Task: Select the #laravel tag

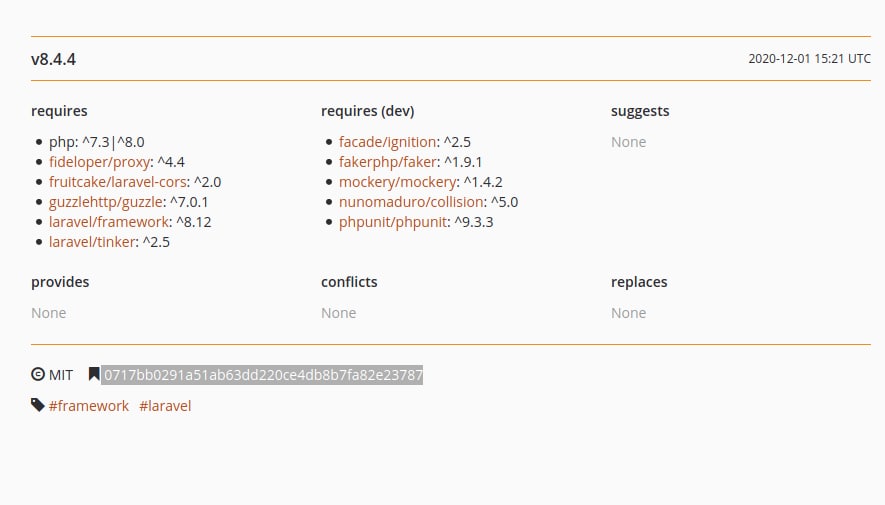Action: point(165,406)
